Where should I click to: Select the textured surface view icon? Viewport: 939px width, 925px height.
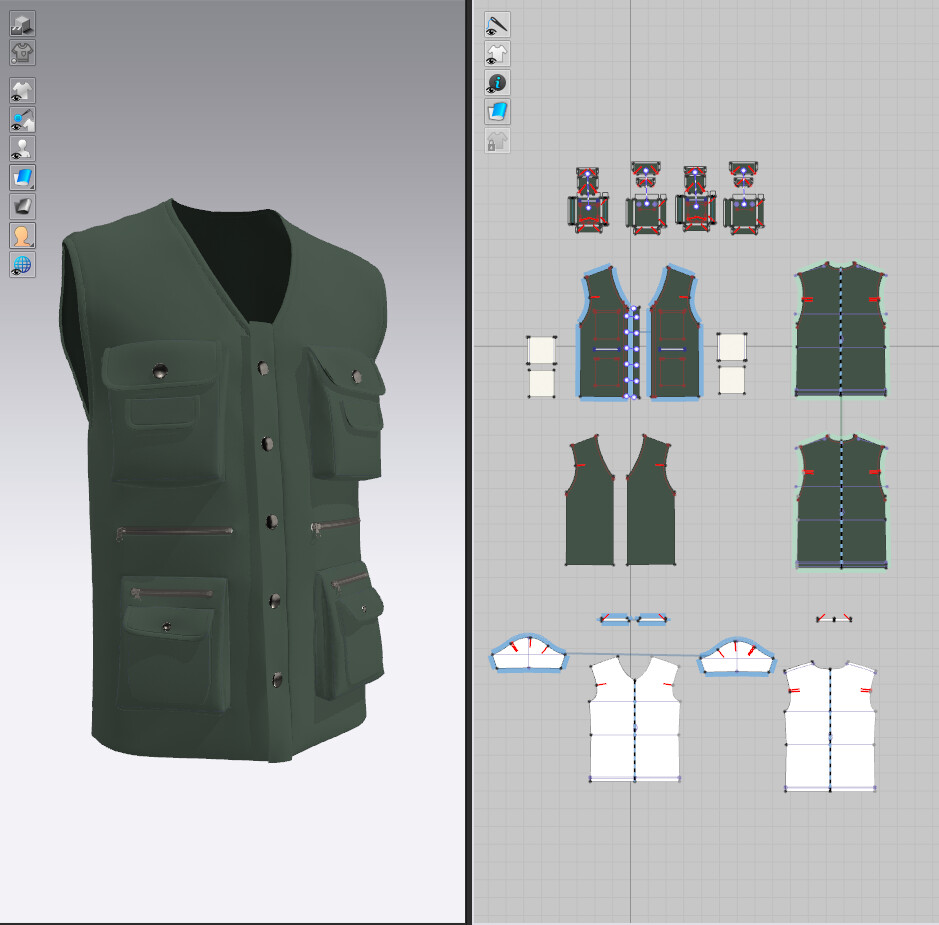(22, 22)
